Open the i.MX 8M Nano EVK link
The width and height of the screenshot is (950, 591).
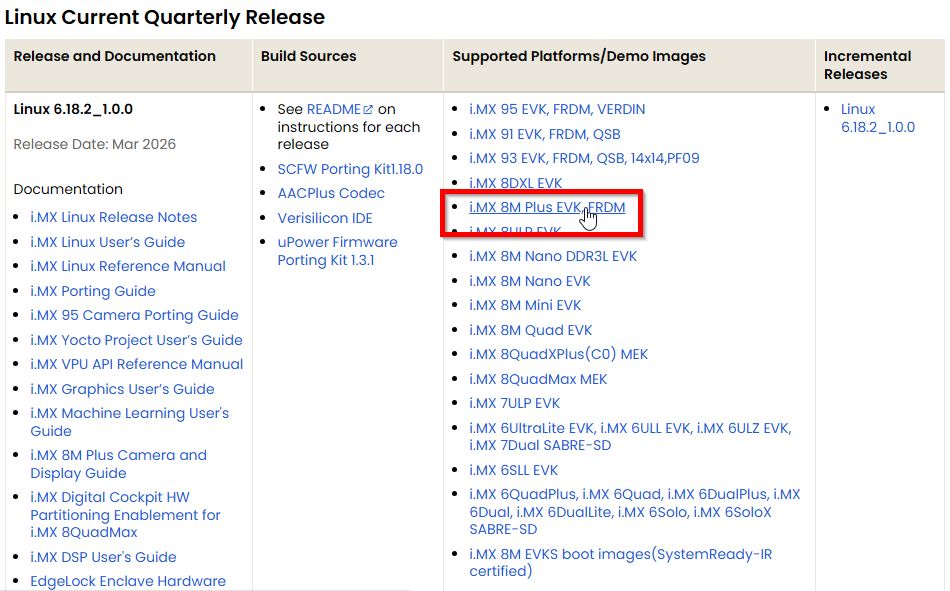point(530,281)
